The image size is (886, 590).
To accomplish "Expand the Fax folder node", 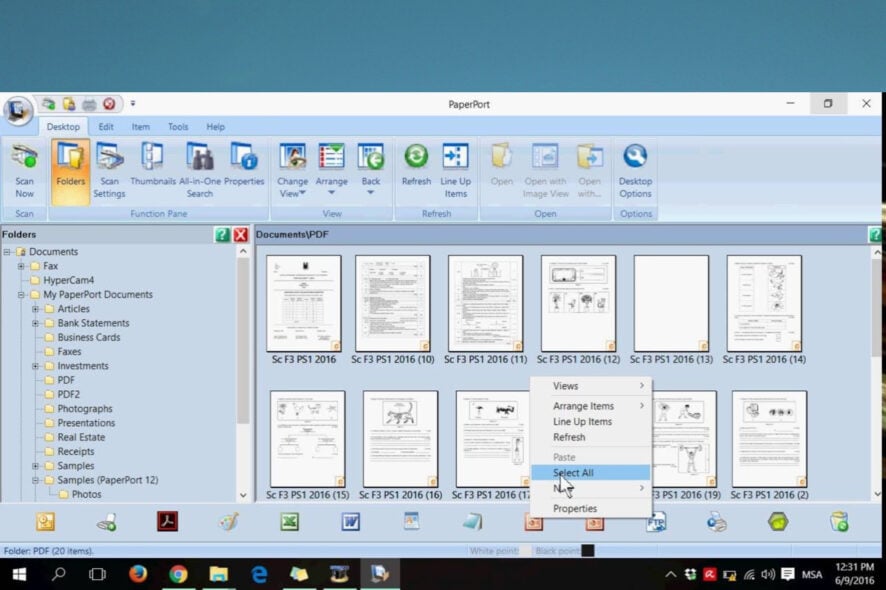I will pos(21,266).
